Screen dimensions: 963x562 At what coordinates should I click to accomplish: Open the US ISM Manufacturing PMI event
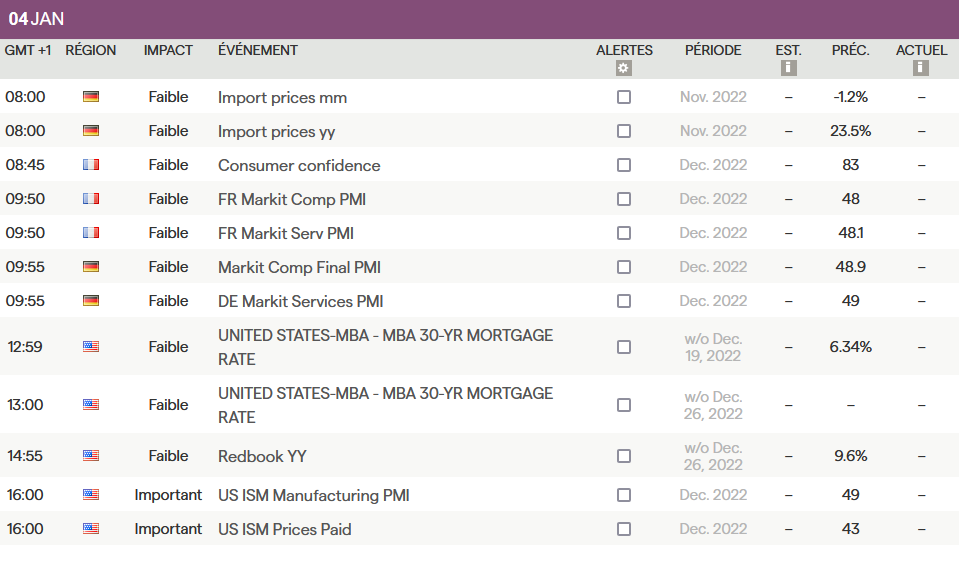point(313,495)
